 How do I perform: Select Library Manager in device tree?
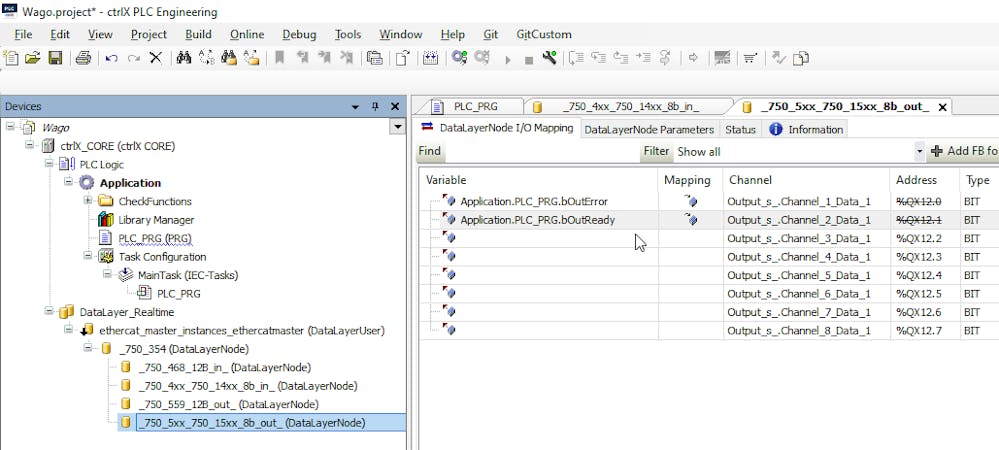pyautogui.click(x=156, y=220)
